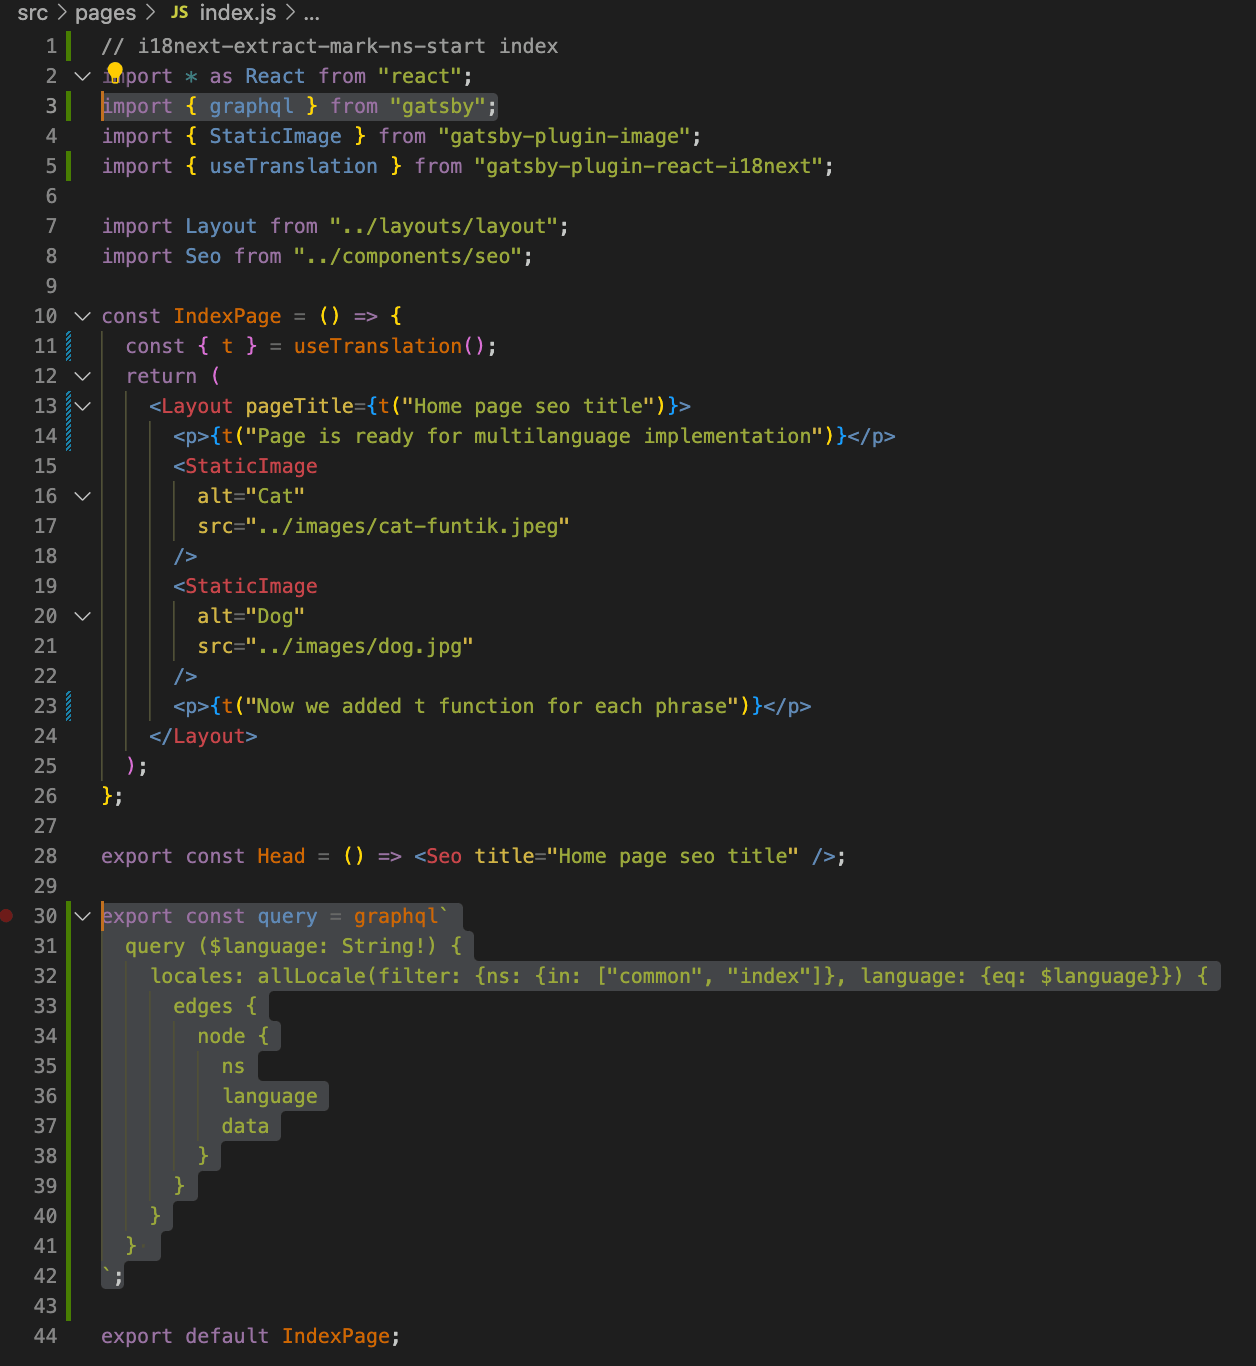Click the "gatsby" import string on line 3
This screenshot has width=1256, height=1366.
pos(438,106)
